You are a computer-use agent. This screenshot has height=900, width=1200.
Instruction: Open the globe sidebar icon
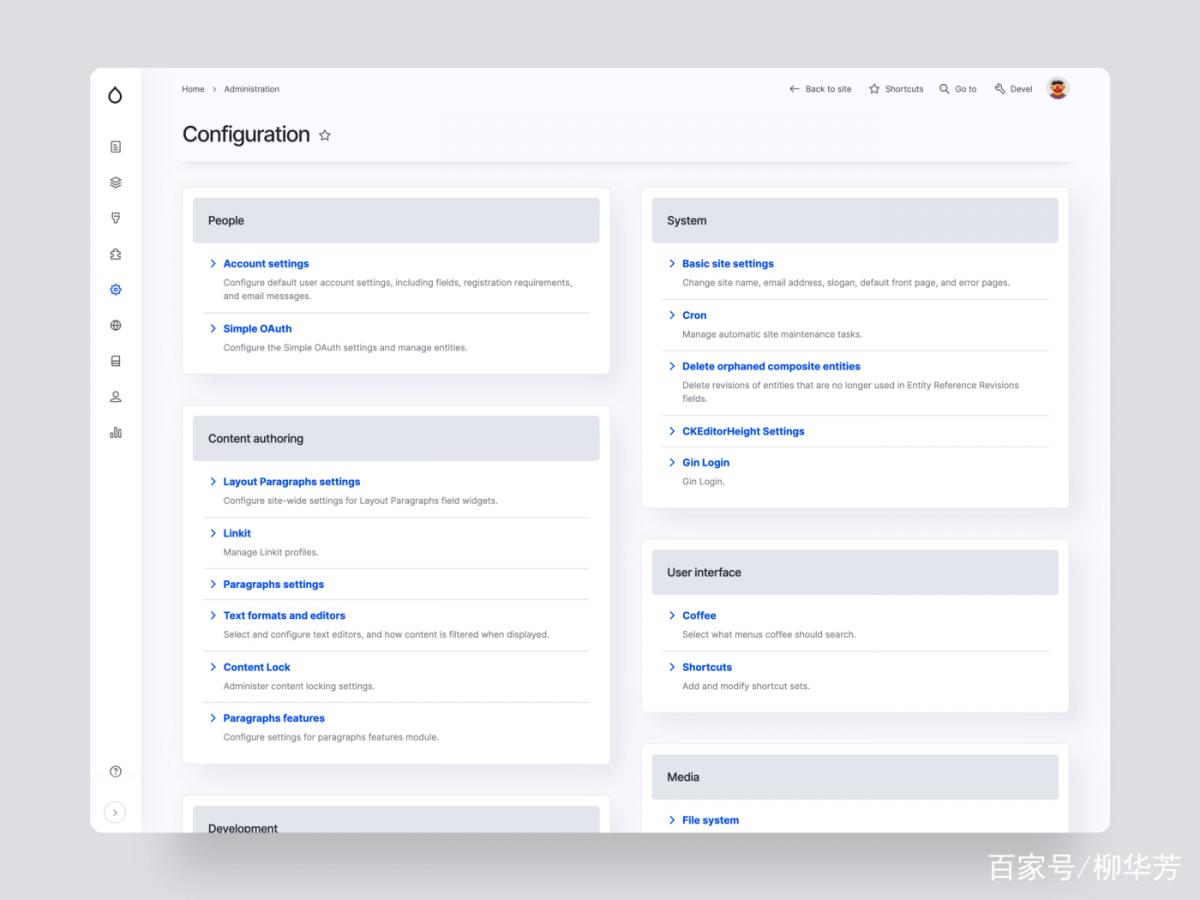(115, 325)
